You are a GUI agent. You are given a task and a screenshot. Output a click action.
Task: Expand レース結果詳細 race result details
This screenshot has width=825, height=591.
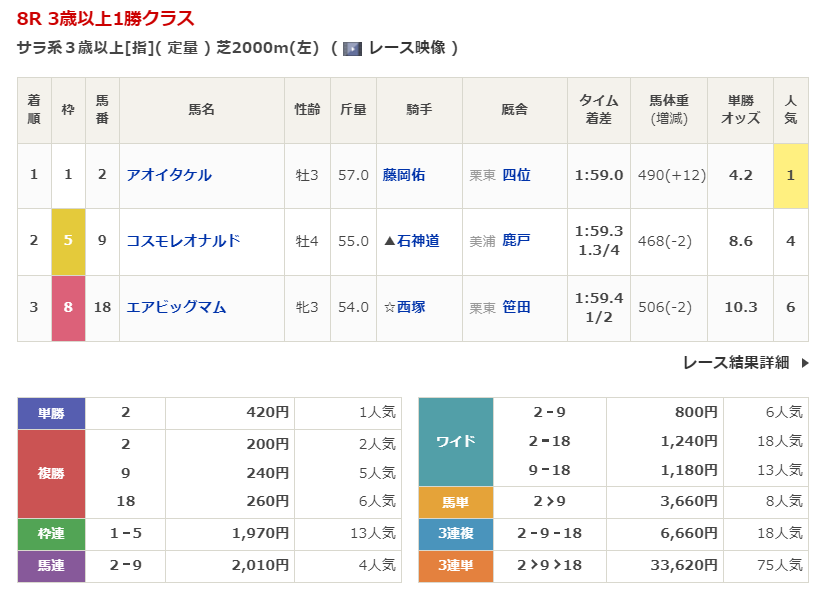[x=736, y=363]
